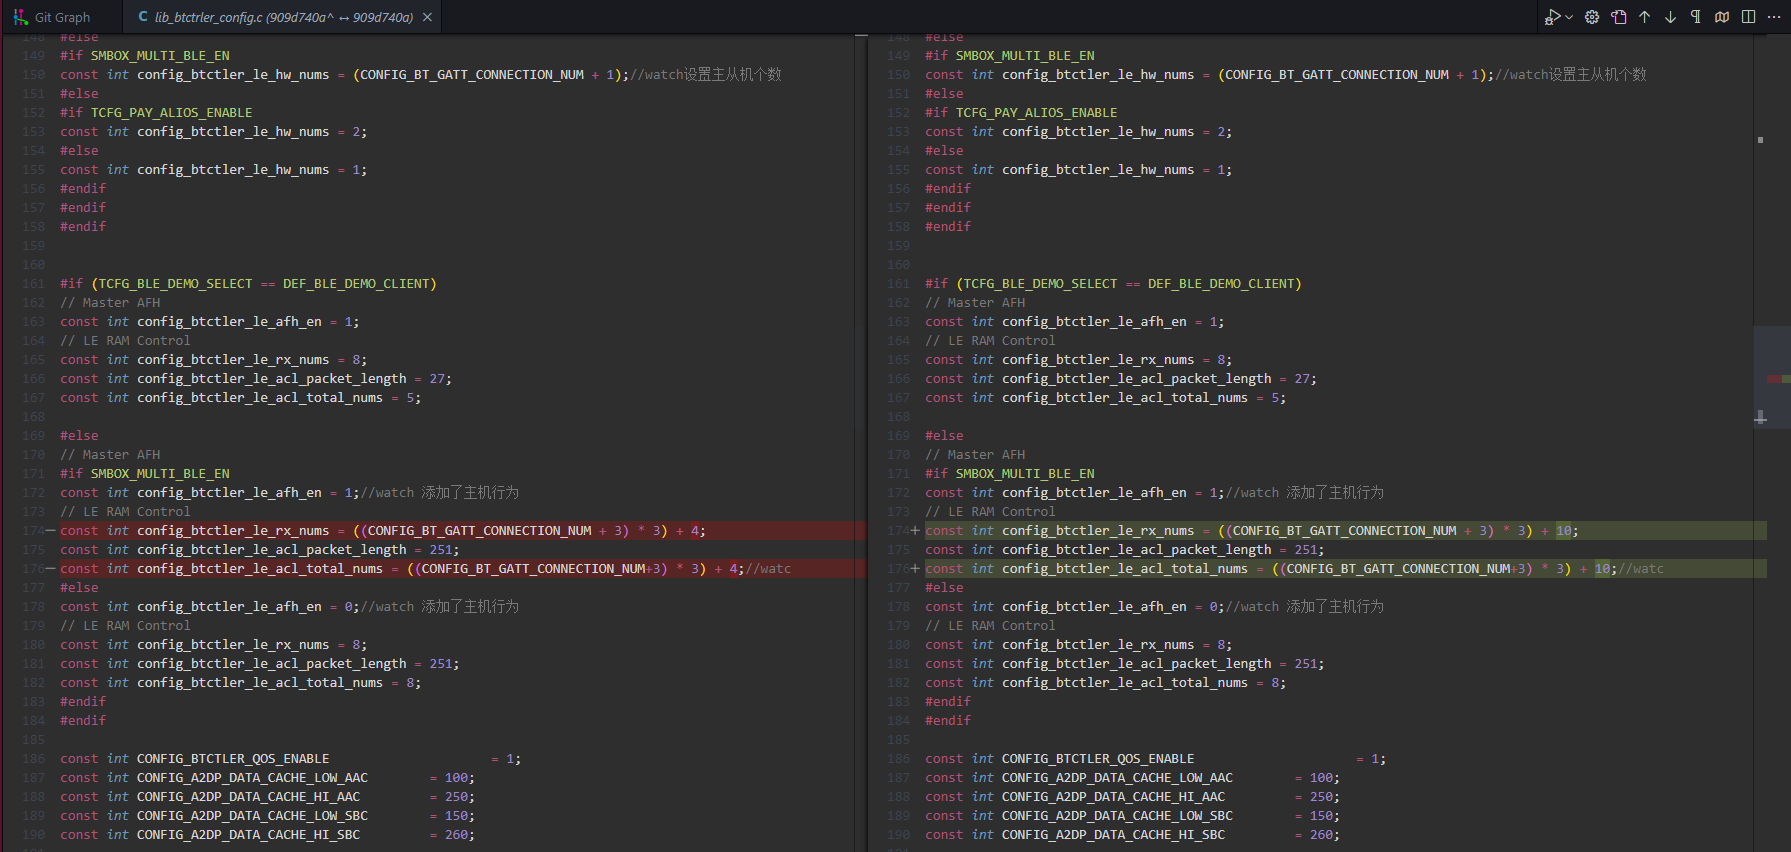This screenshot has height=852, width=1791.
Task: Click the Run and Debug play icon
Action: coord(1551,17)
